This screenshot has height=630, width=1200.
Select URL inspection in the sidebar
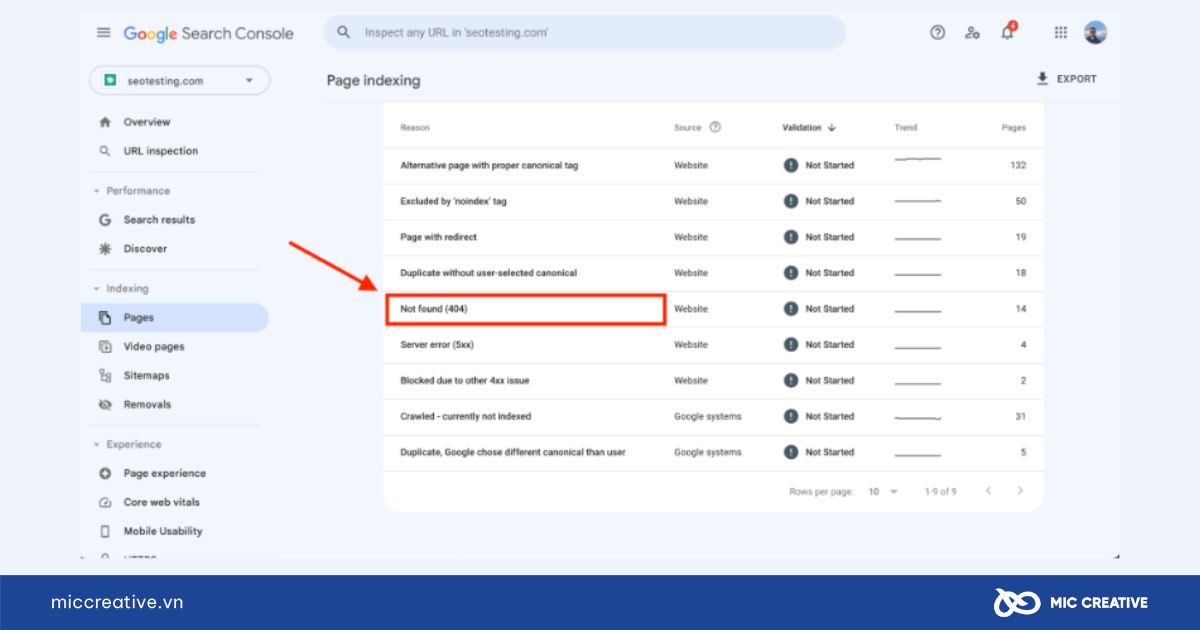pos(160,151)
